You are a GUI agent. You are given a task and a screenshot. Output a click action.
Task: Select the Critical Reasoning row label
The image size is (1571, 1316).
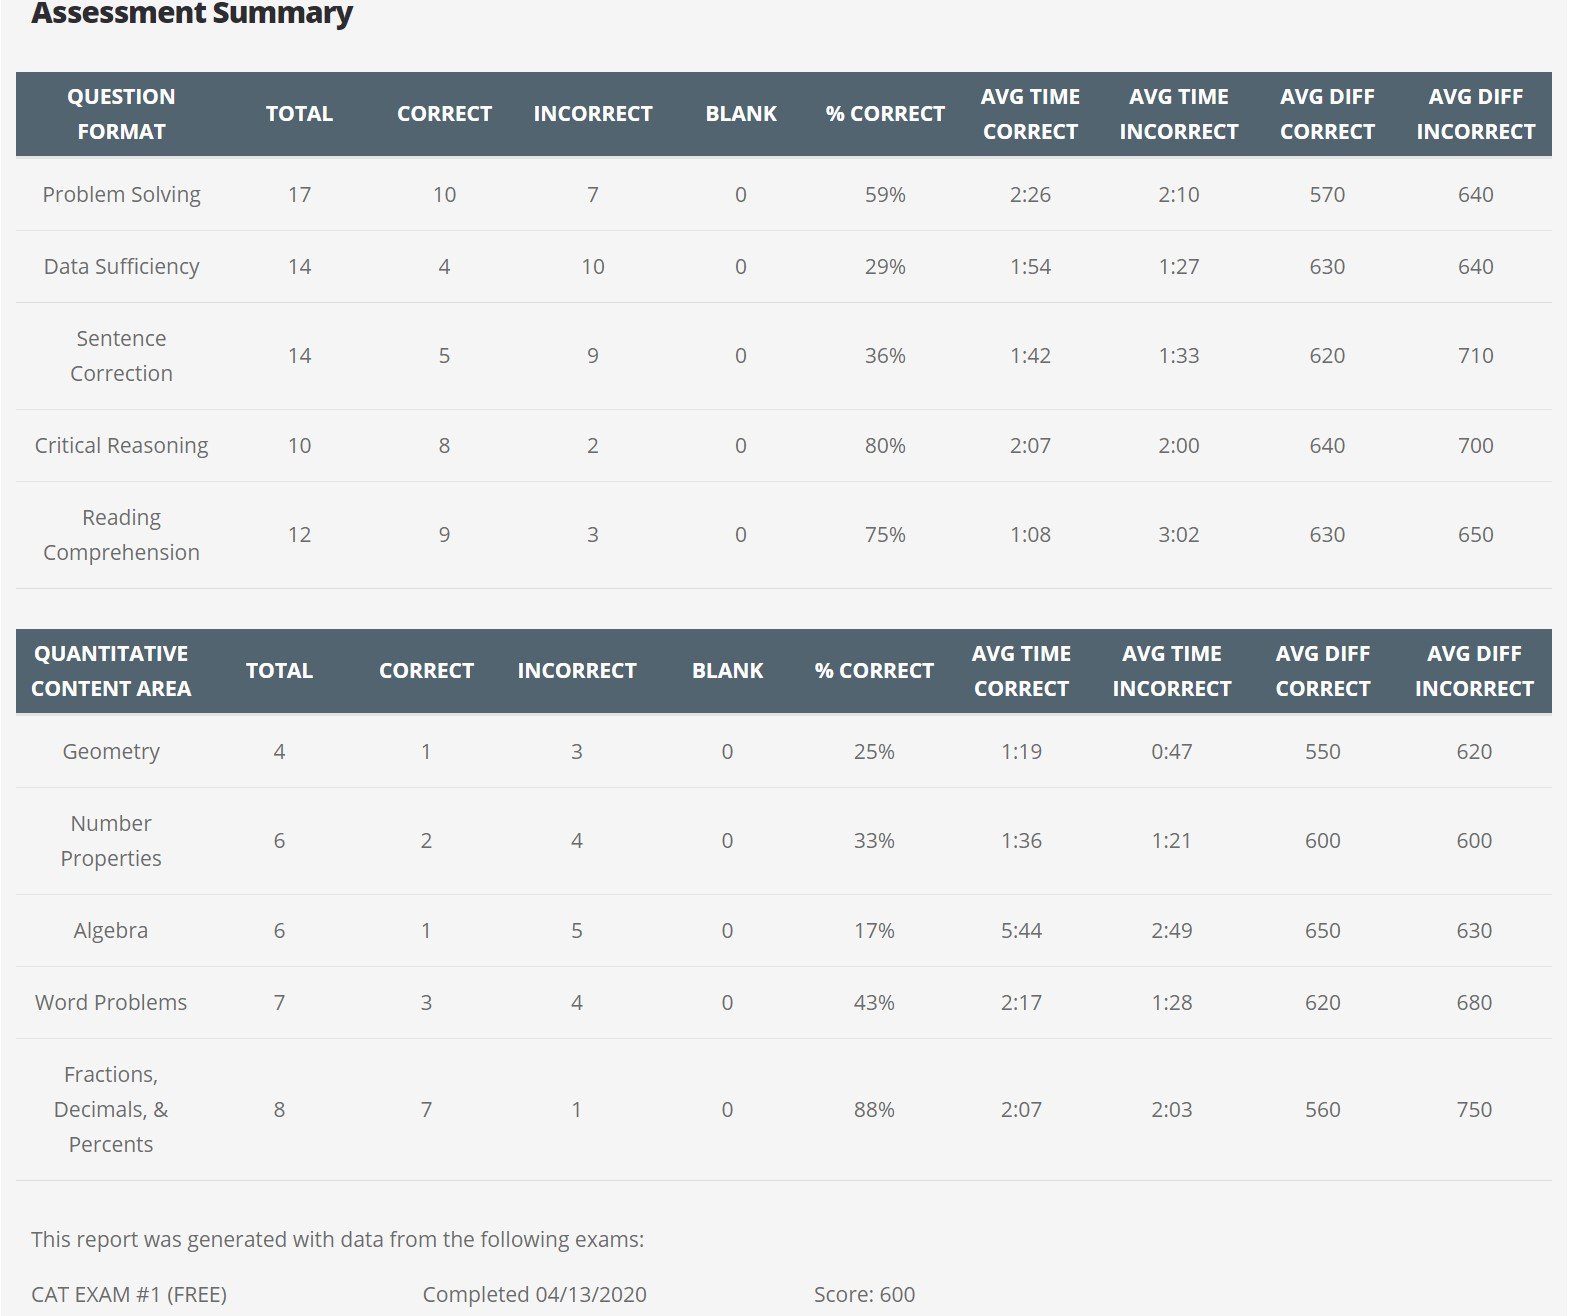121,446
